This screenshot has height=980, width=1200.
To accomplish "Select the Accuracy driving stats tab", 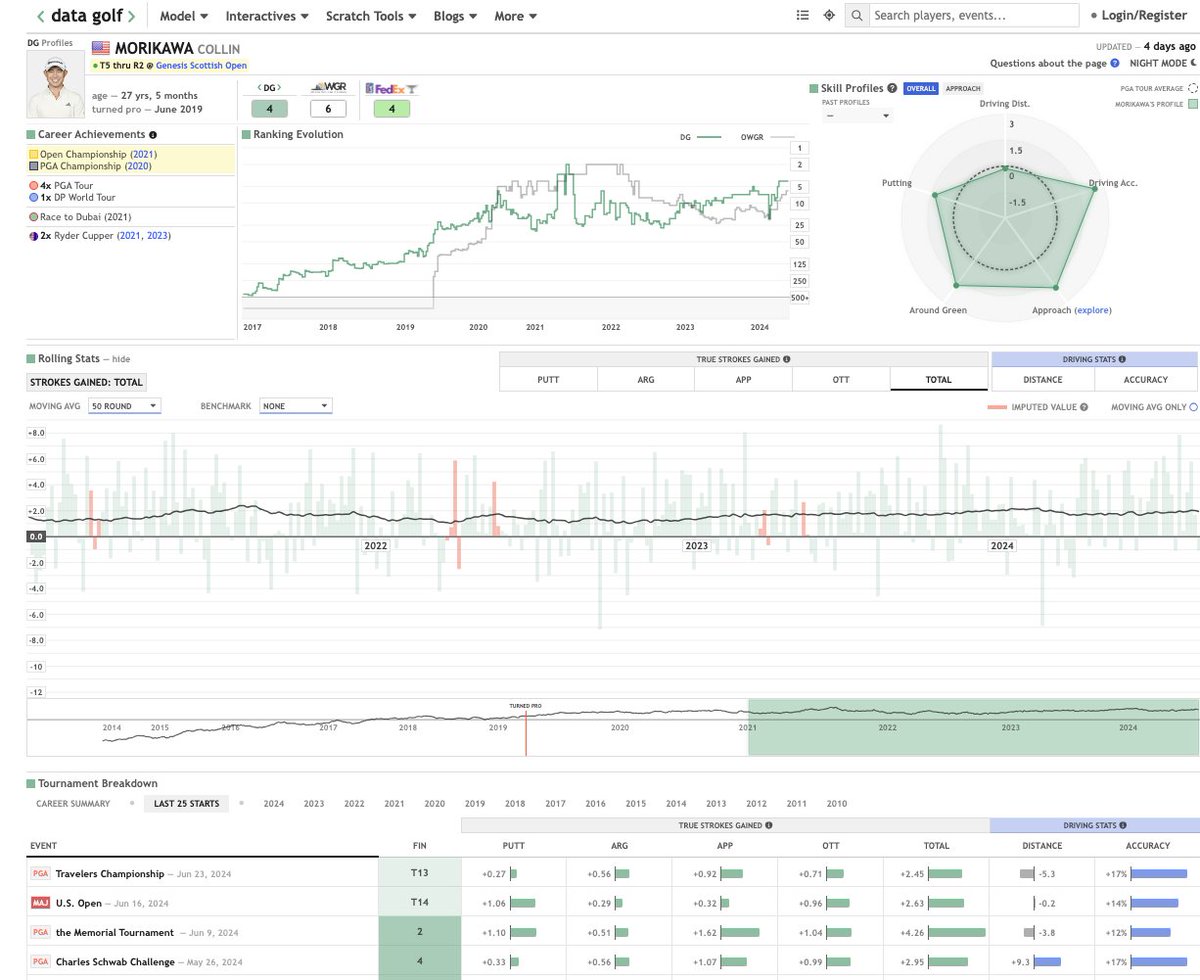I will [x=1146, y=379].
